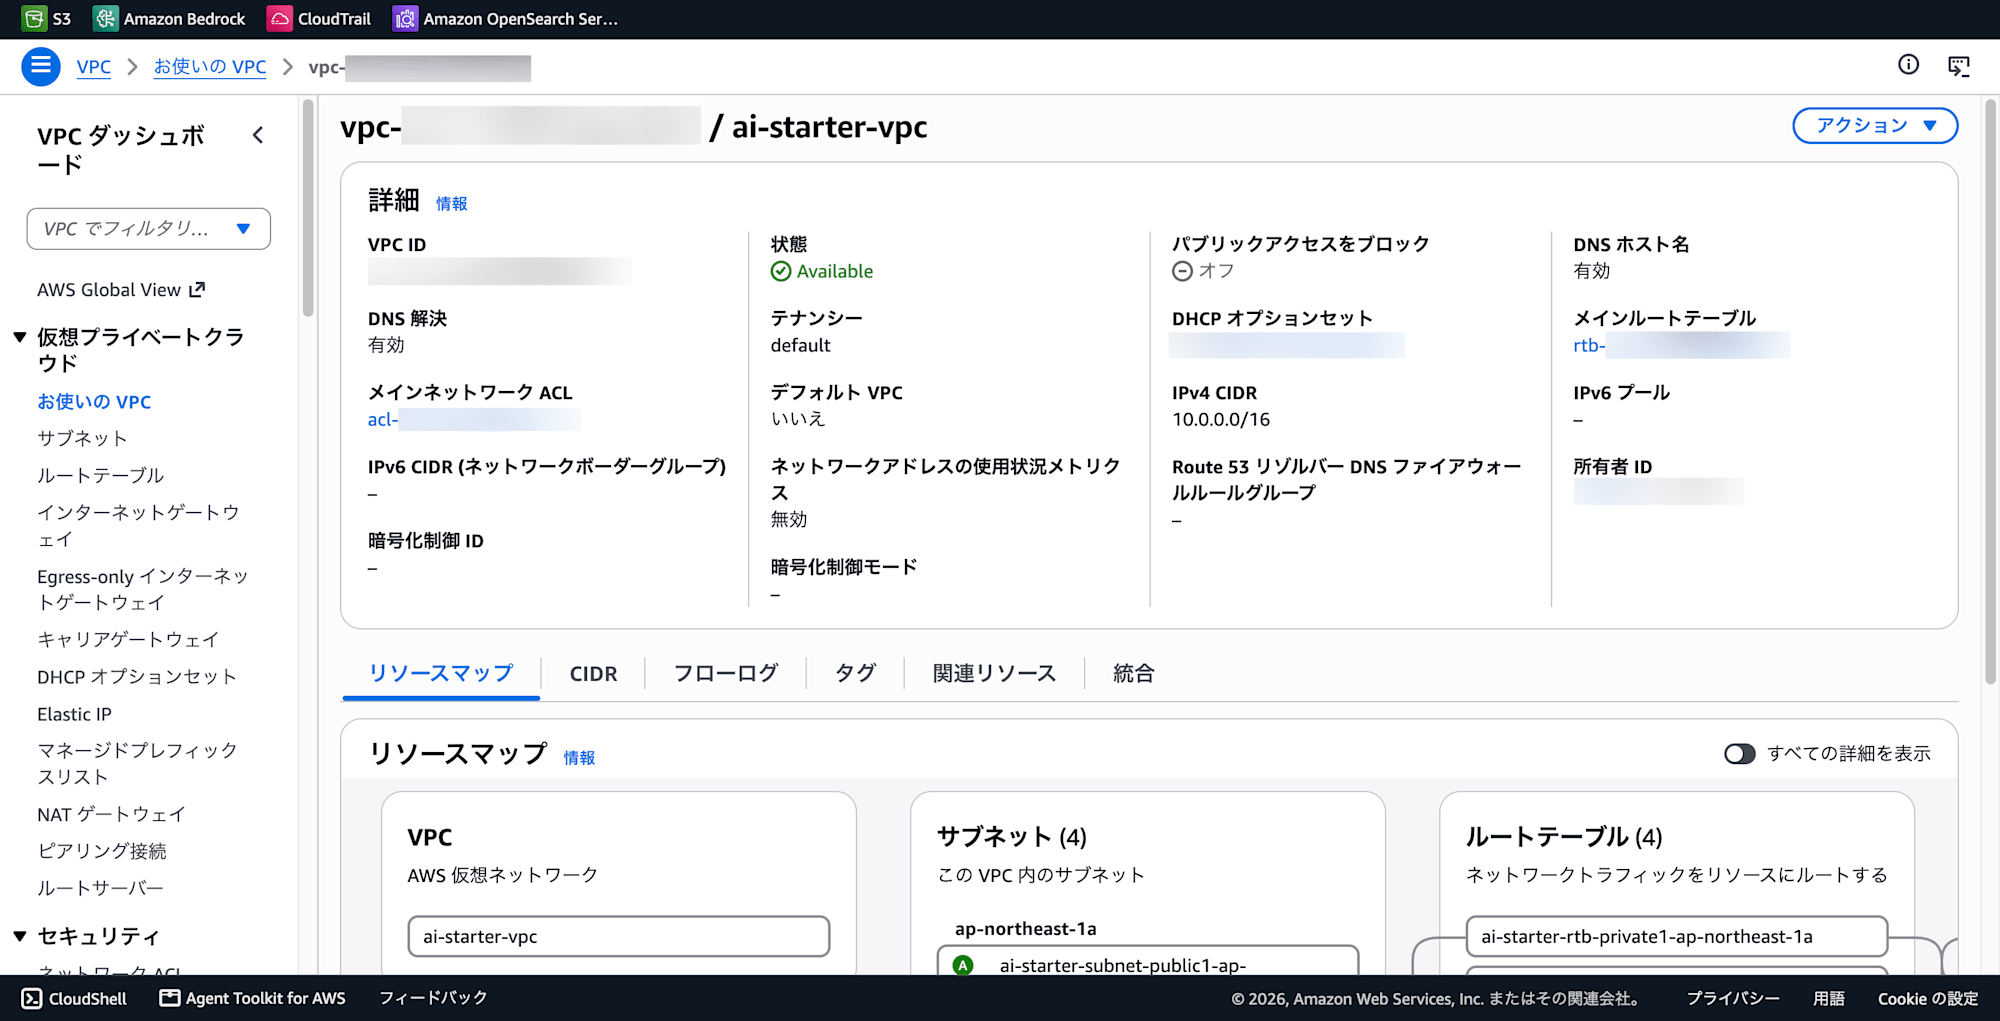Open the Amazon OpenSearch Service shortcut icon
The width and height of the screenshot is (2000, 1021).
pyautogui.click(x=405, y=18)
